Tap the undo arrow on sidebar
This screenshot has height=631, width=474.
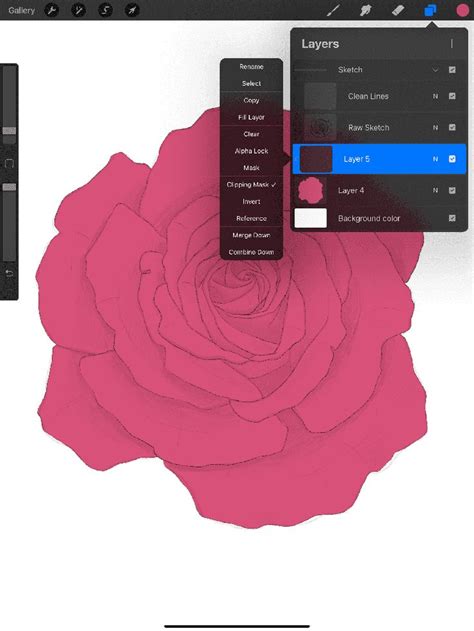coord(9,274)
